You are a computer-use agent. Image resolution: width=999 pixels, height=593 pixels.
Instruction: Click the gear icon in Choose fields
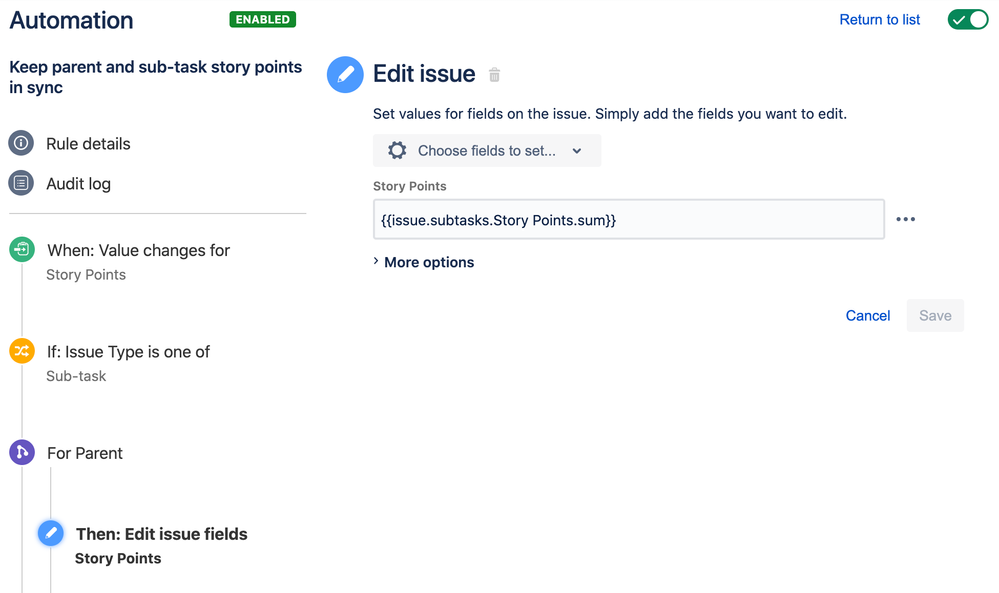click(x=397, y=150)
